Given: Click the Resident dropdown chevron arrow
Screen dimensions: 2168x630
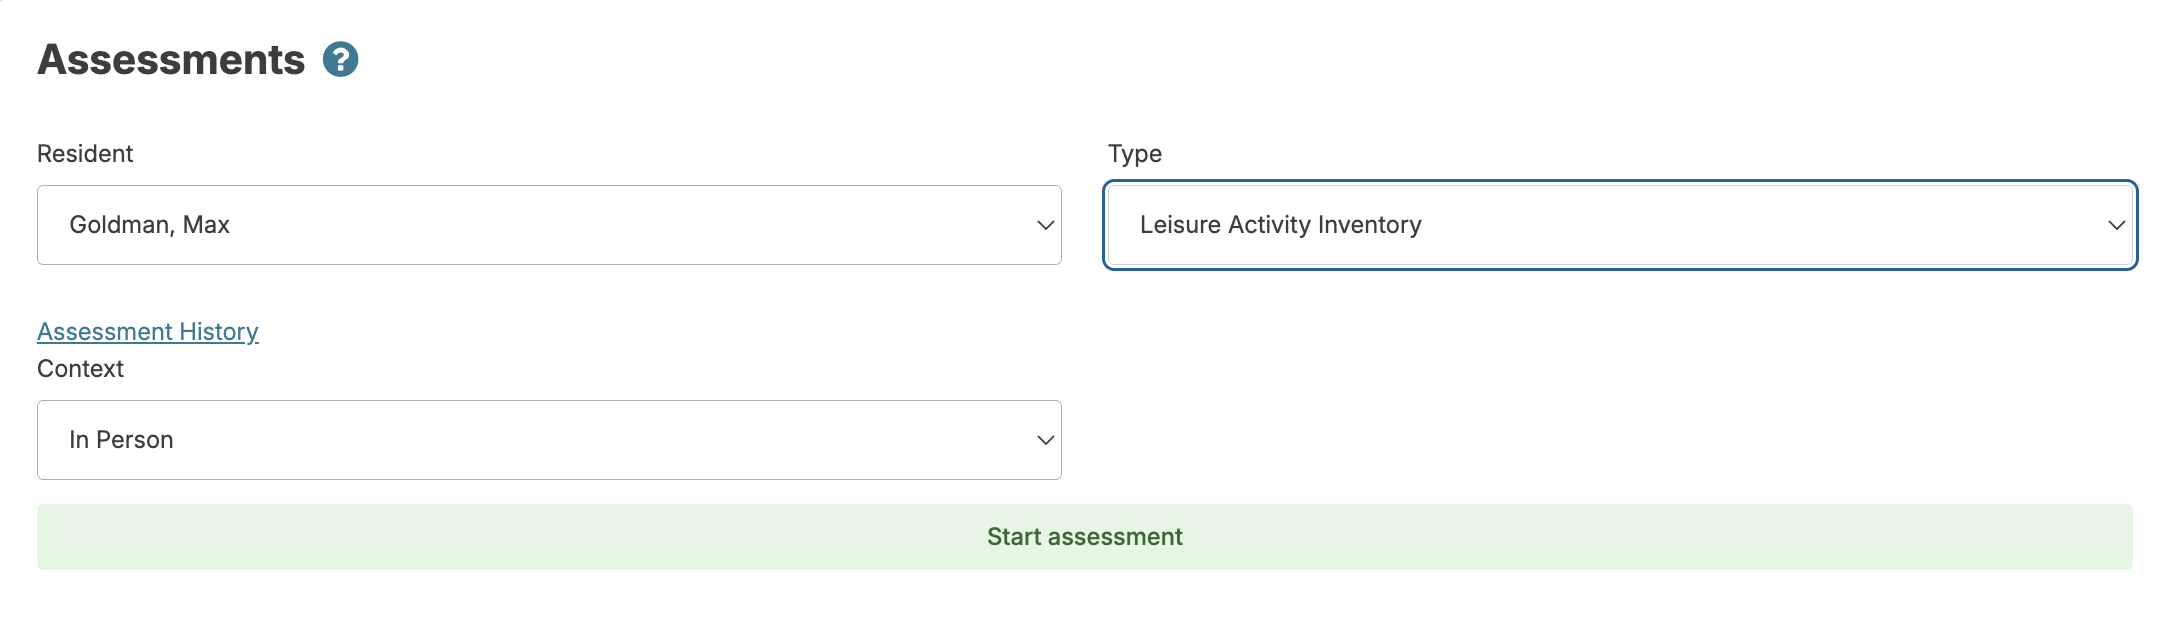Looking at the screenshot, I should 1045,225.
